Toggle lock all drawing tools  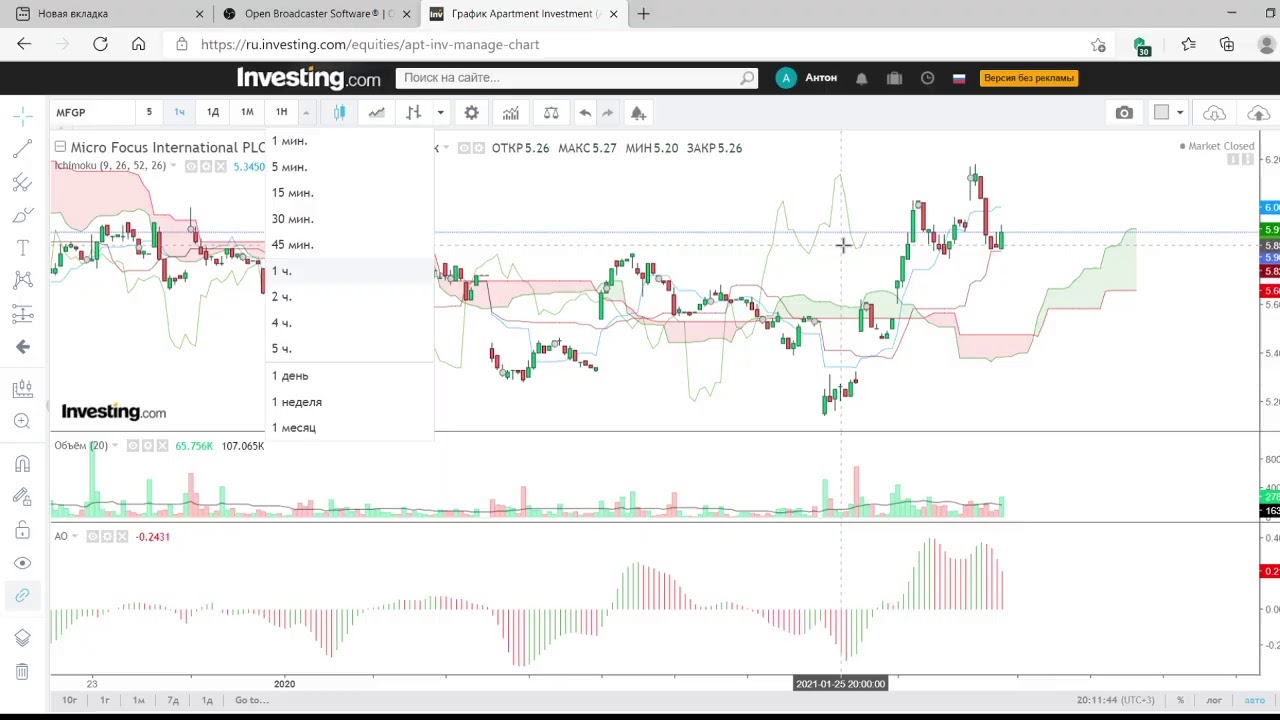[x=23, y=530]
